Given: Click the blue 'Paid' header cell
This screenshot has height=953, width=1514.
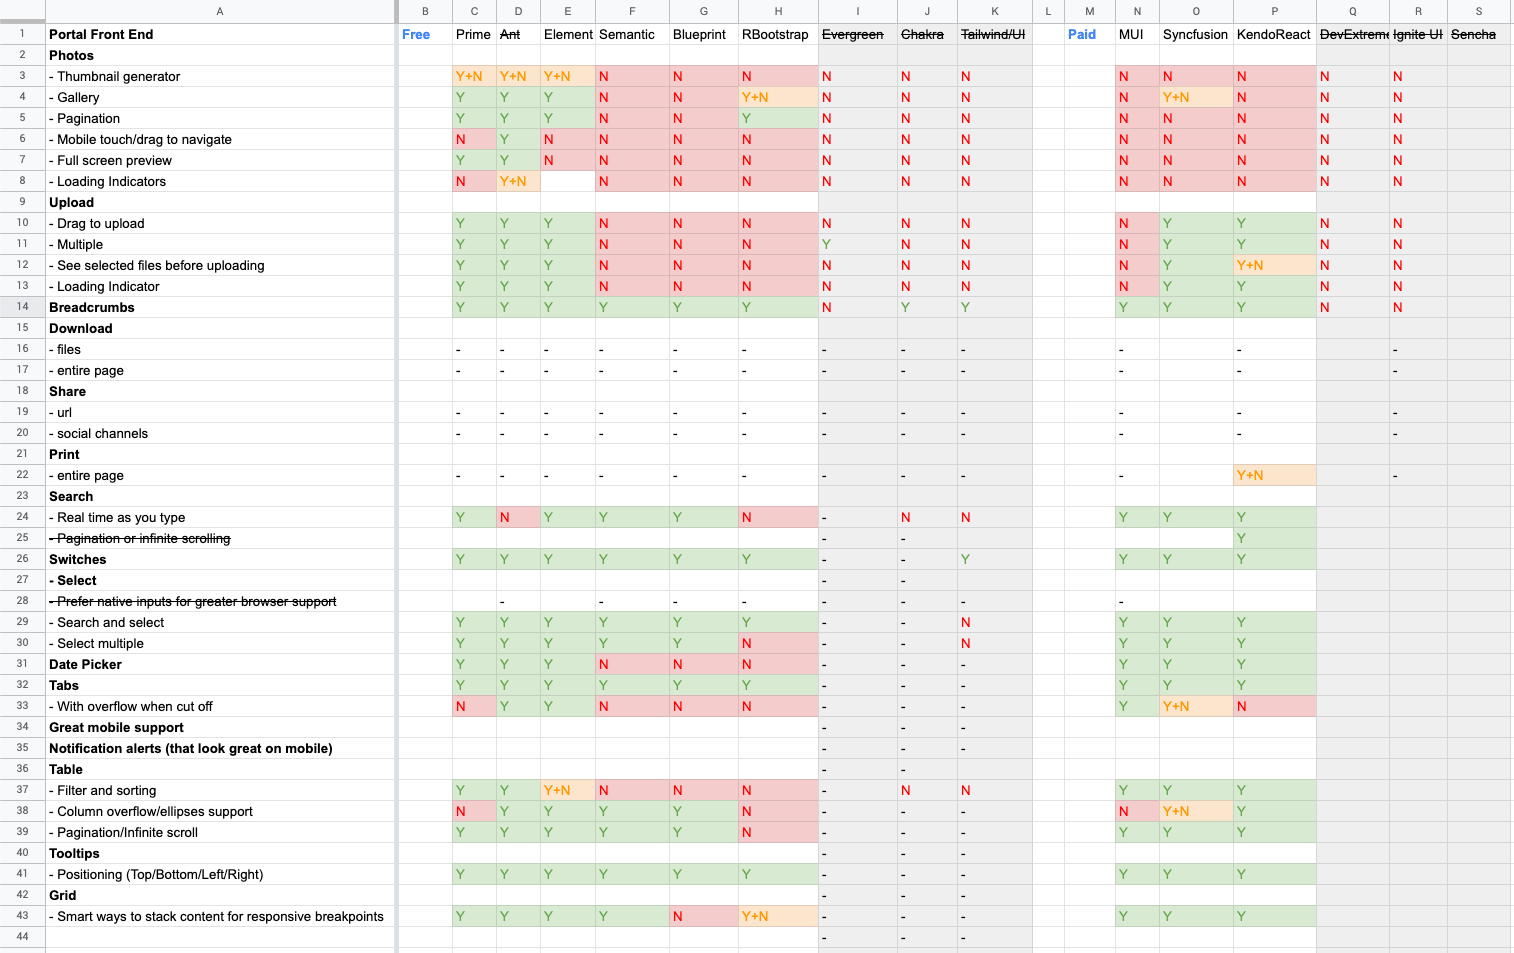Looking at the screenshot, I should click(x=1090, y=34).
